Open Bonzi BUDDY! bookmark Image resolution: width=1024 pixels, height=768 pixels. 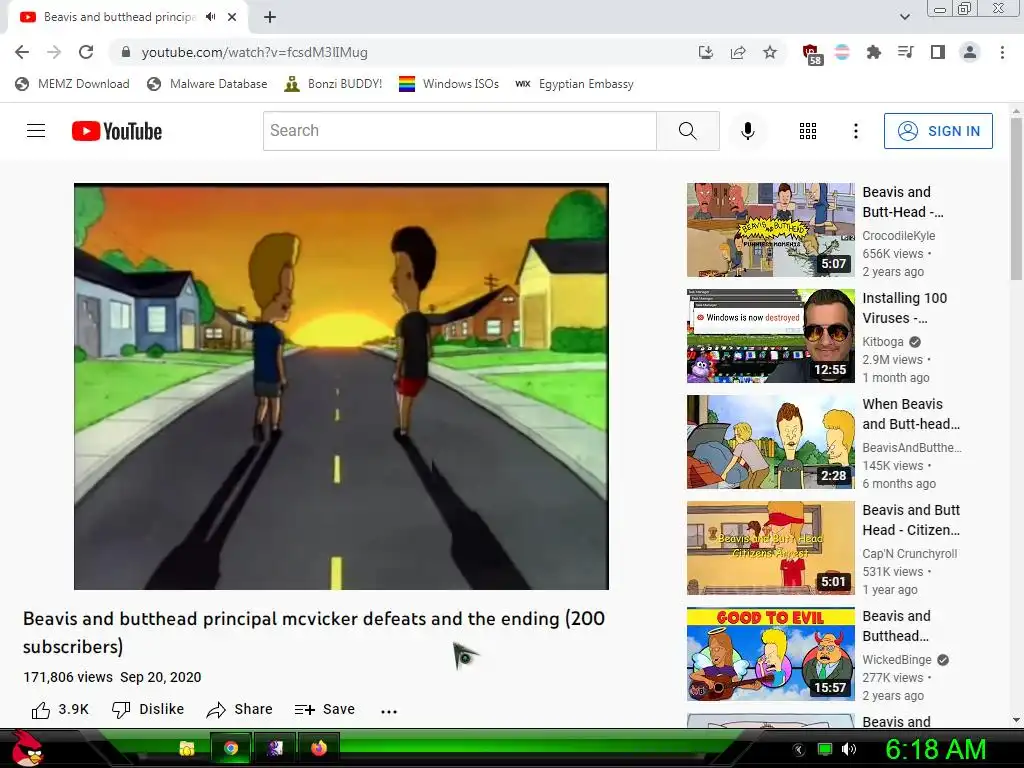(333, 84)
